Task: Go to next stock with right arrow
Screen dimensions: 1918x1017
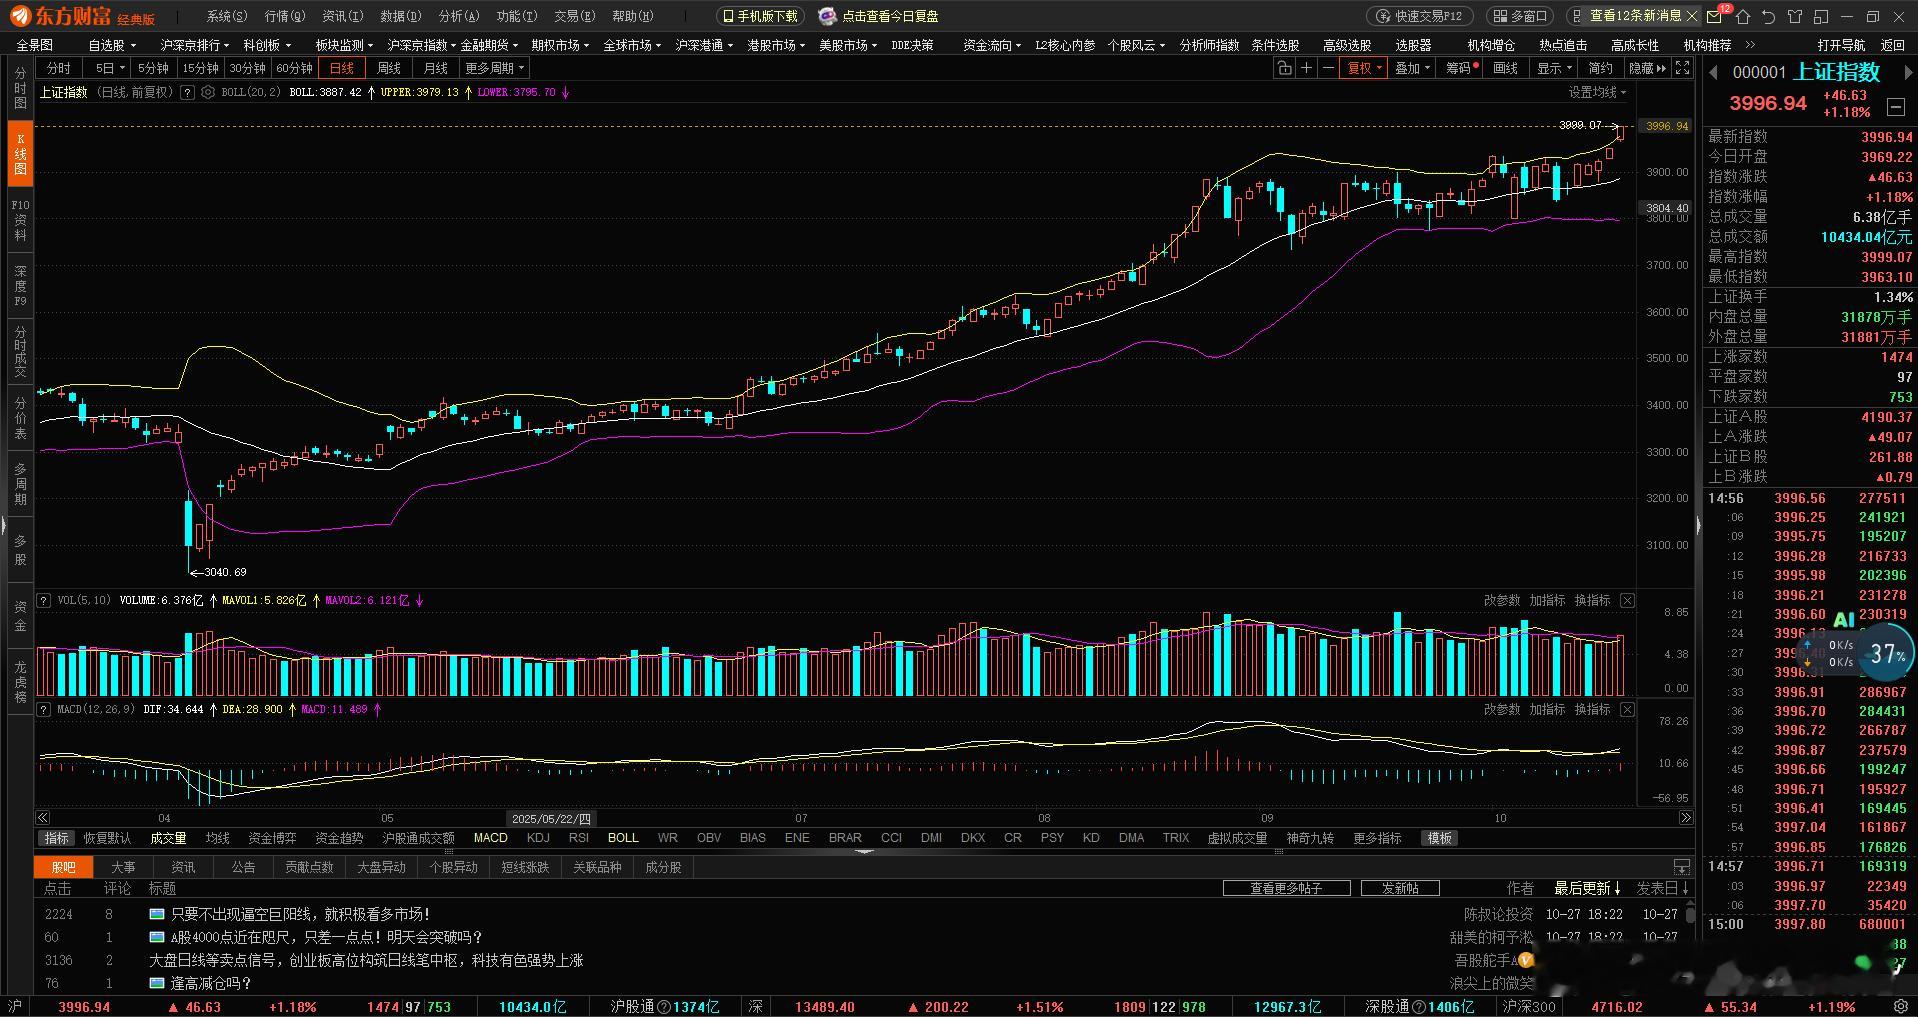Action: click(x=1908, y=73)
